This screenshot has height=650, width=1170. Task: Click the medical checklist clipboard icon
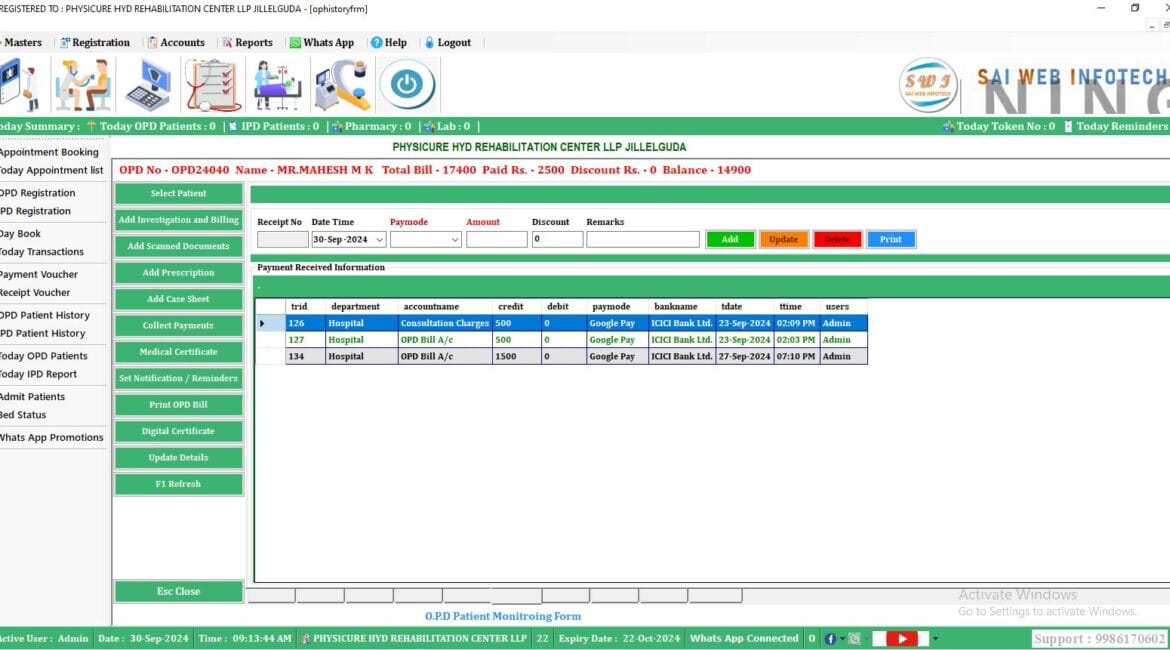click(212, 84)
